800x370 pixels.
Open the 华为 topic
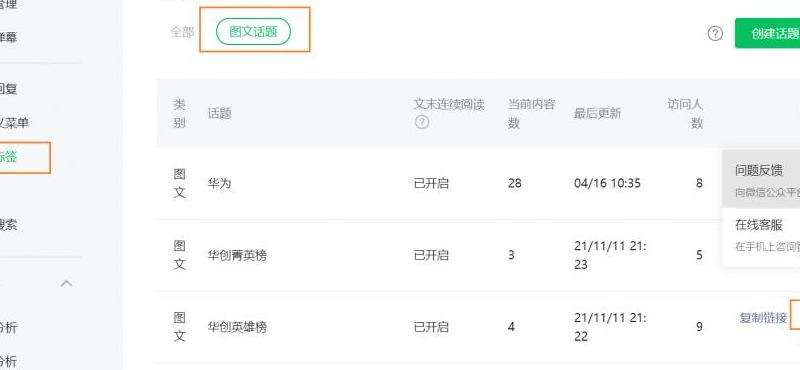(x=219, y=183)
